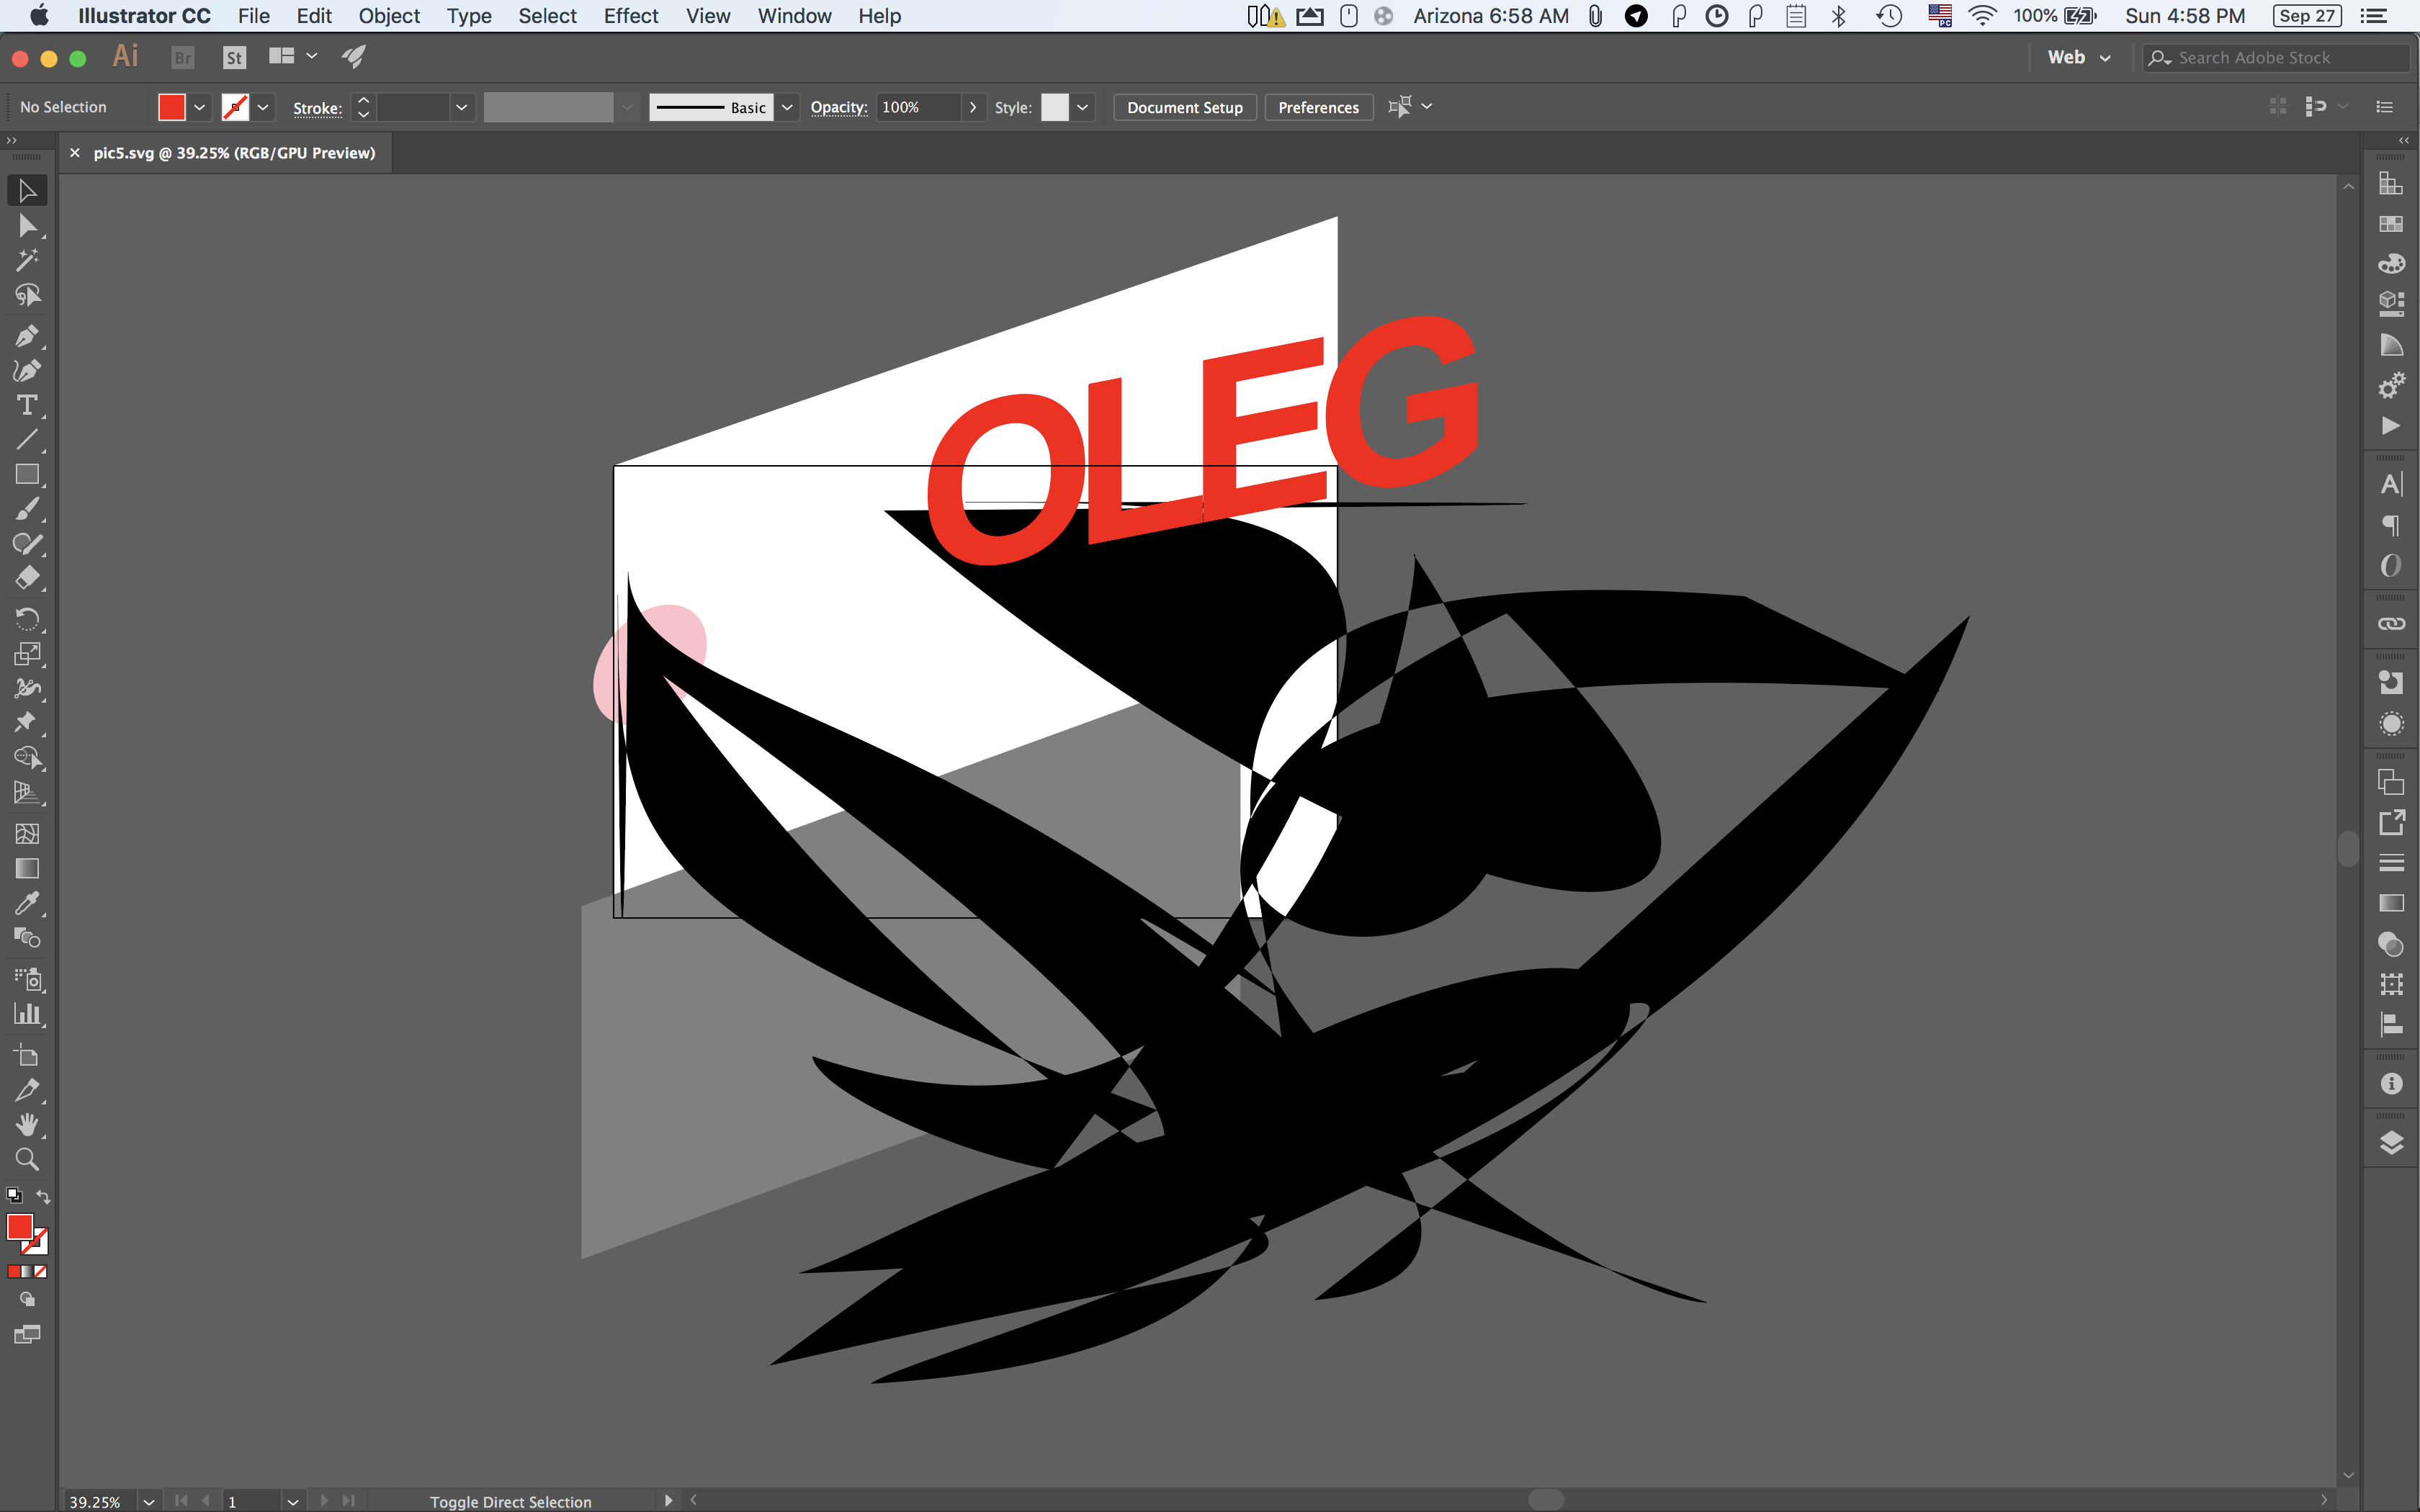Image resolution: width=2420 pixels, height=1512 pixels.
Task: Open the Opacity dropdown arrow
Action: click(972, 107)
